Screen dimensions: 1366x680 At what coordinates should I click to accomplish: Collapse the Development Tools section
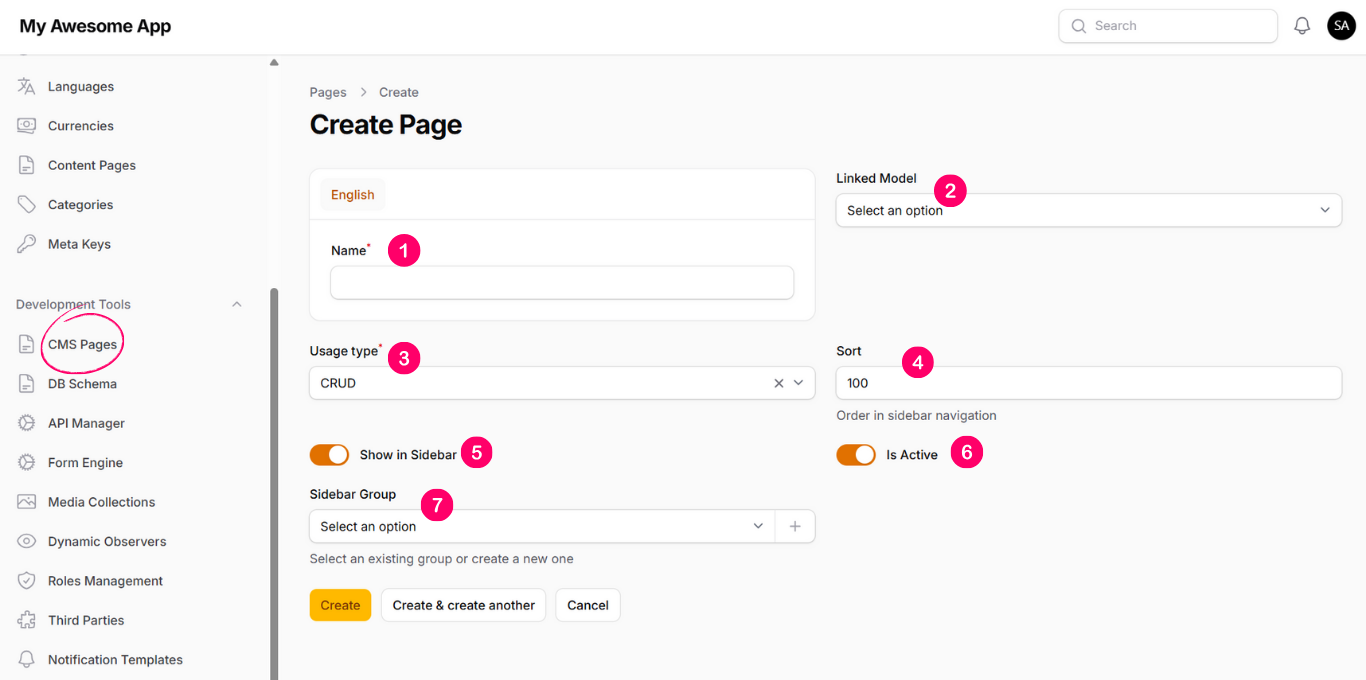237,304
